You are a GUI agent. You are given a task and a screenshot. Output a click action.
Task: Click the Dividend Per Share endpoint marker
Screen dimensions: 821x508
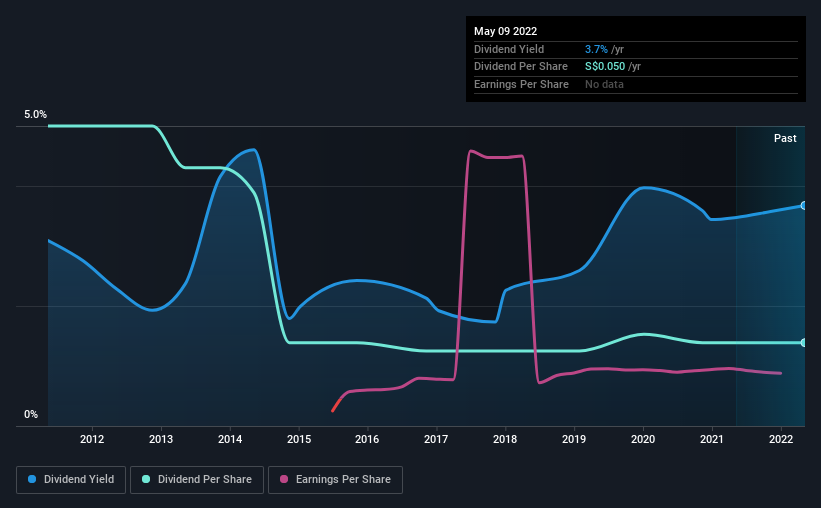(804, 343)
